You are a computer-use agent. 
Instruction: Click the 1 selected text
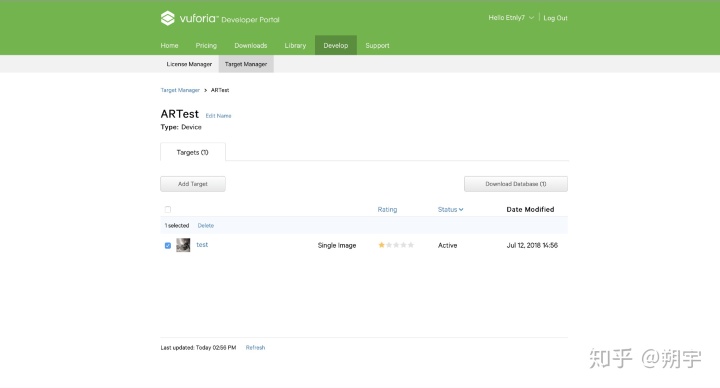(x=177, y=225)
